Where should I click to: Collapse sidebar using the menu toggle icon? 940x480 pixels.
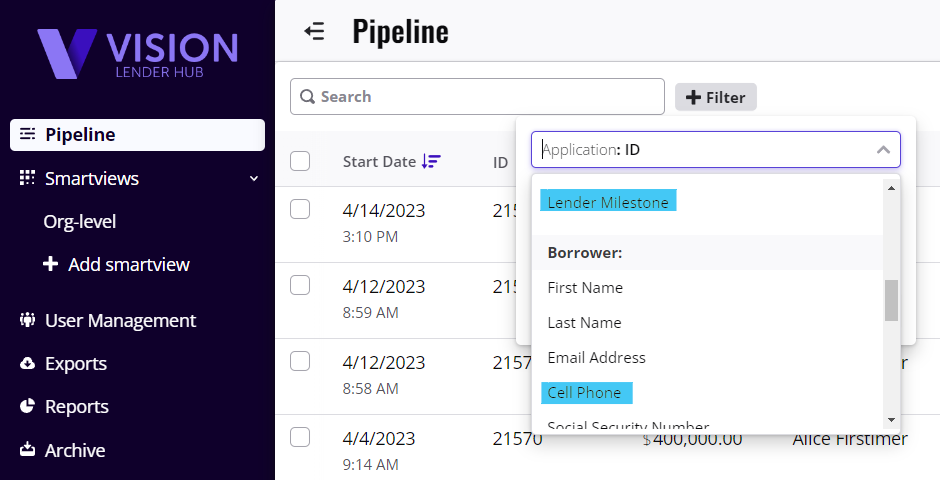315,32
